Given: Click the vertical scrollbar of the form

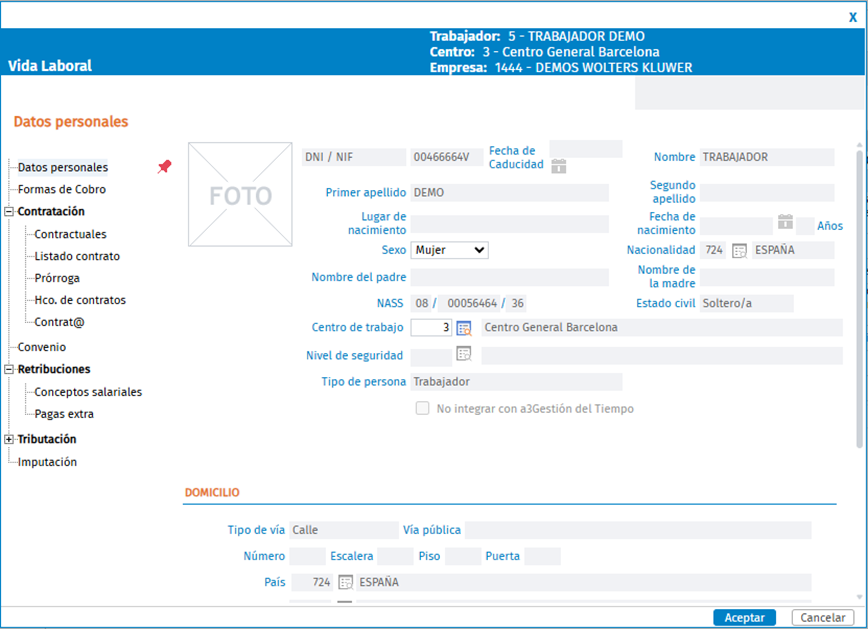Looking at the screenshot, I should click(x=859, y=299).
